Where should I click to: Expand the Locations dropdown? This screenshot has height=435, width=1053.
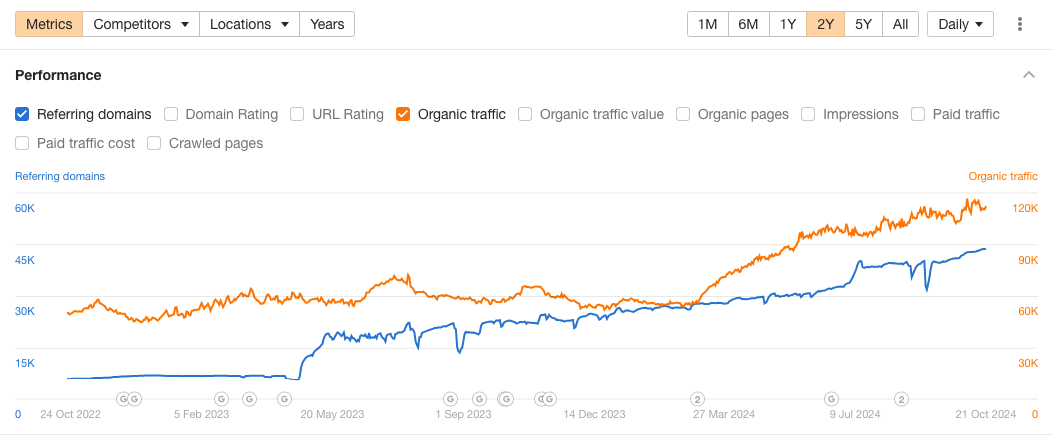[250, 24]
